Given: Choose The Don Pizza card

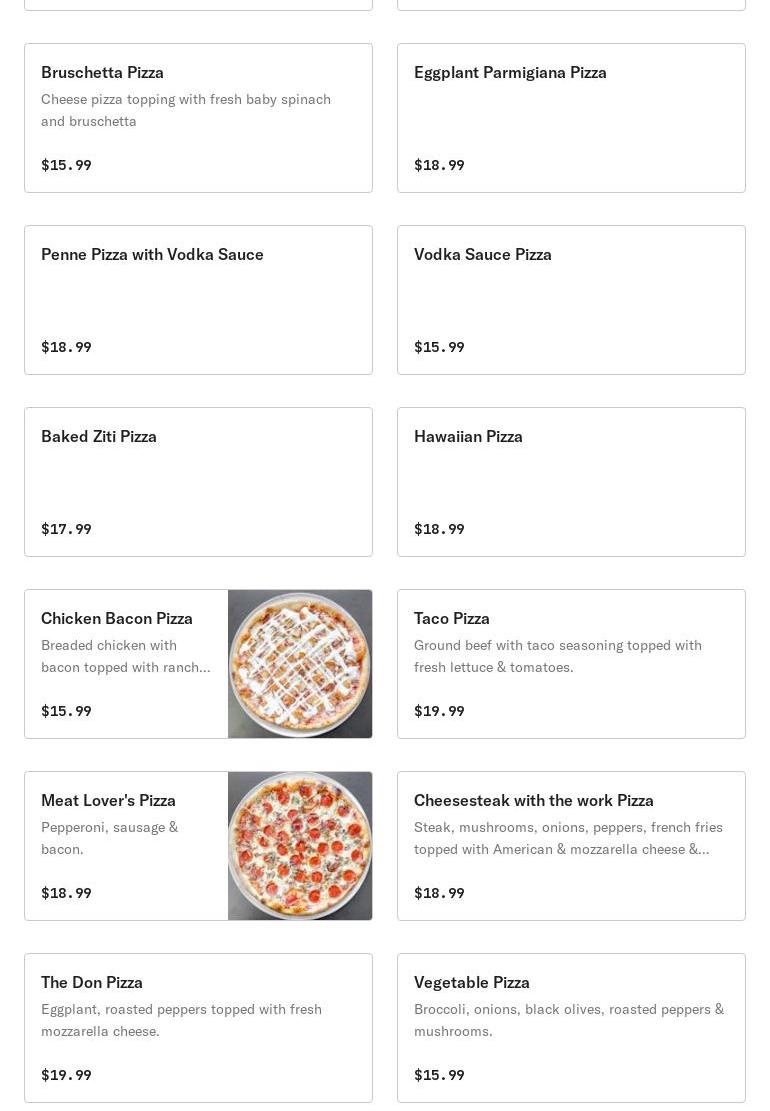Looking at the screenshot, I should [x=198, y=1028].
